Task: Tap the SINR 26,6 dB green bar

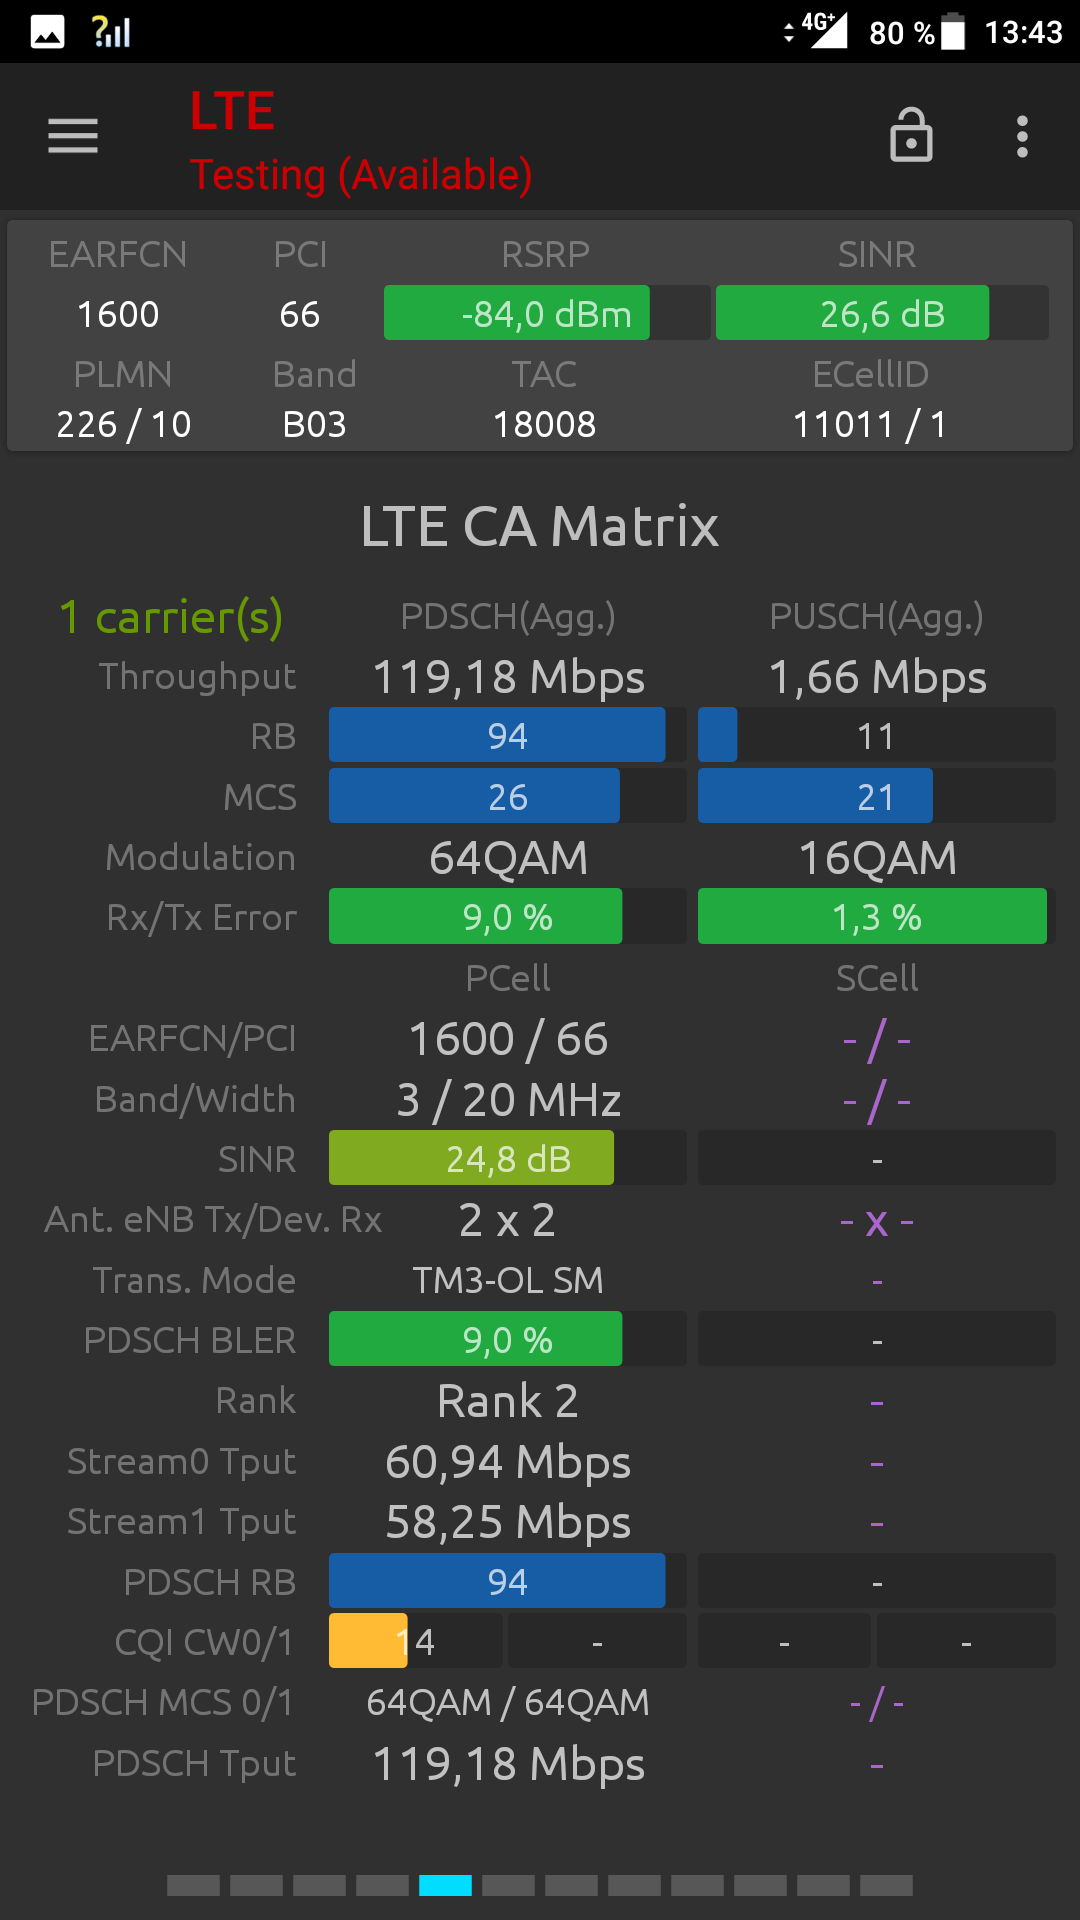Action: 882,313
